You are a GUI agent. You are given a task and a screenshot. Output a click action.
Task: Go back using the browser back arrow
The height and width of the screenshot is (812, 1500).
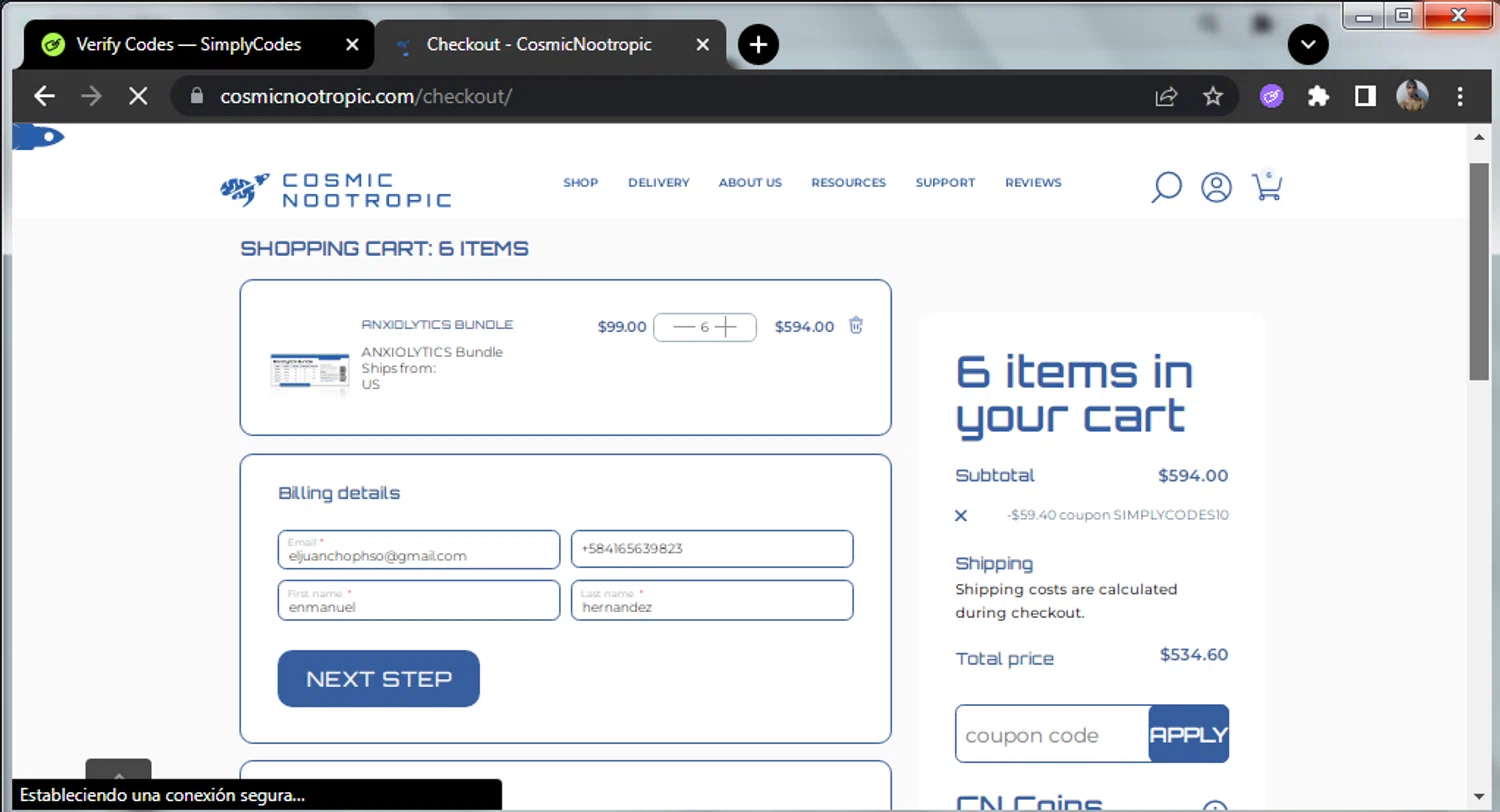(43, 96)
